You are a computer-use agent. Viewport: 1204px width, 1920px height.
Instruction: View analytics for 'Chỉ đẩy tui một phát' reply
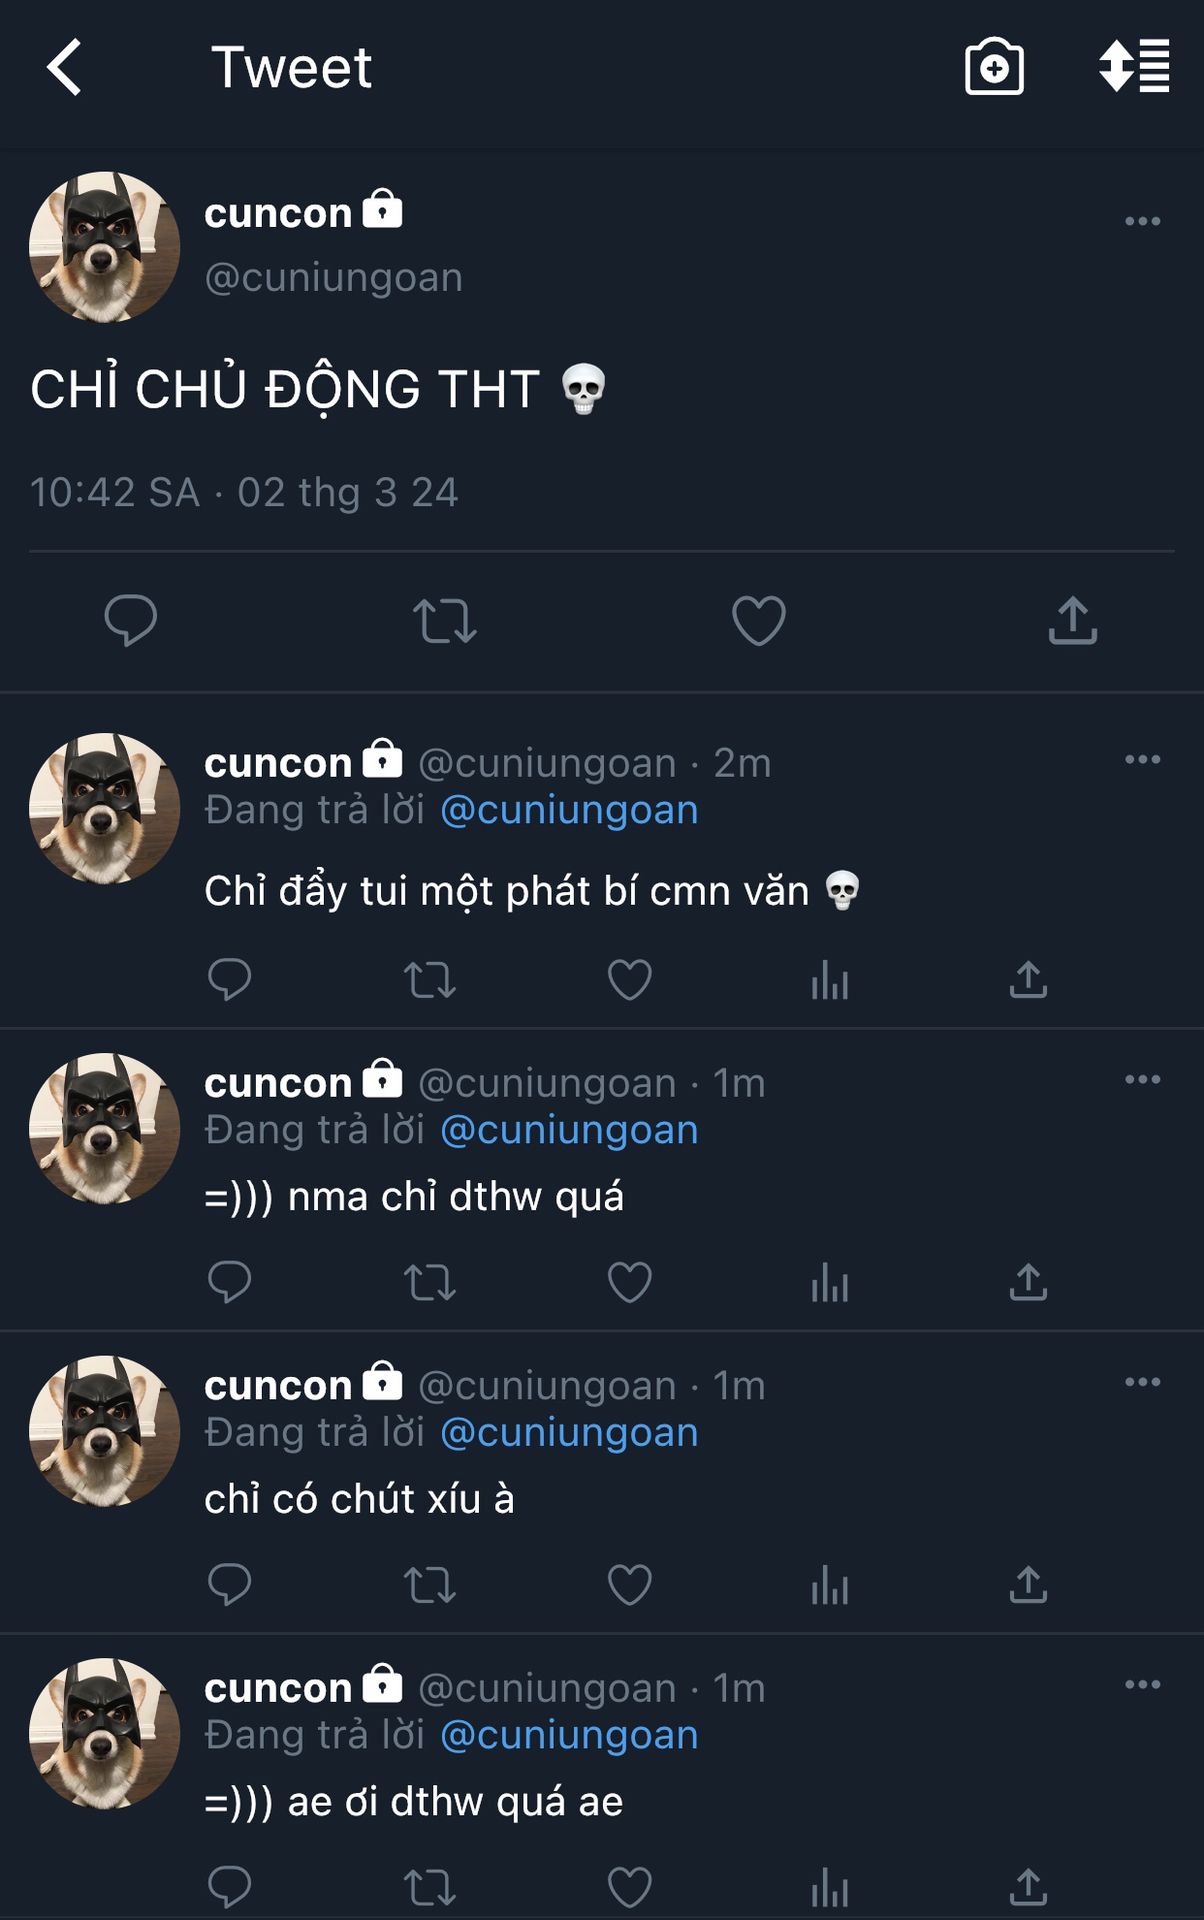[x=830, y=979]
